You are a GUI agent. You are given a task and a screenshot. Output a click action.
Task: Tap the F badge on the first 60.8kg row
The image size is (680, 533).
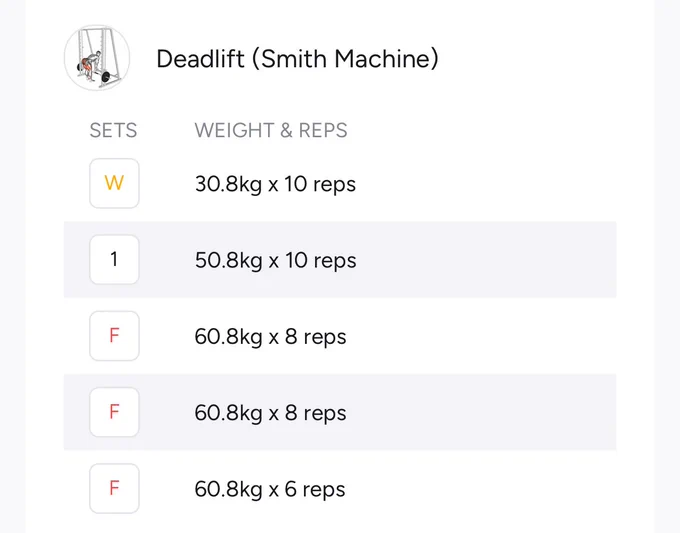[114, 336]
